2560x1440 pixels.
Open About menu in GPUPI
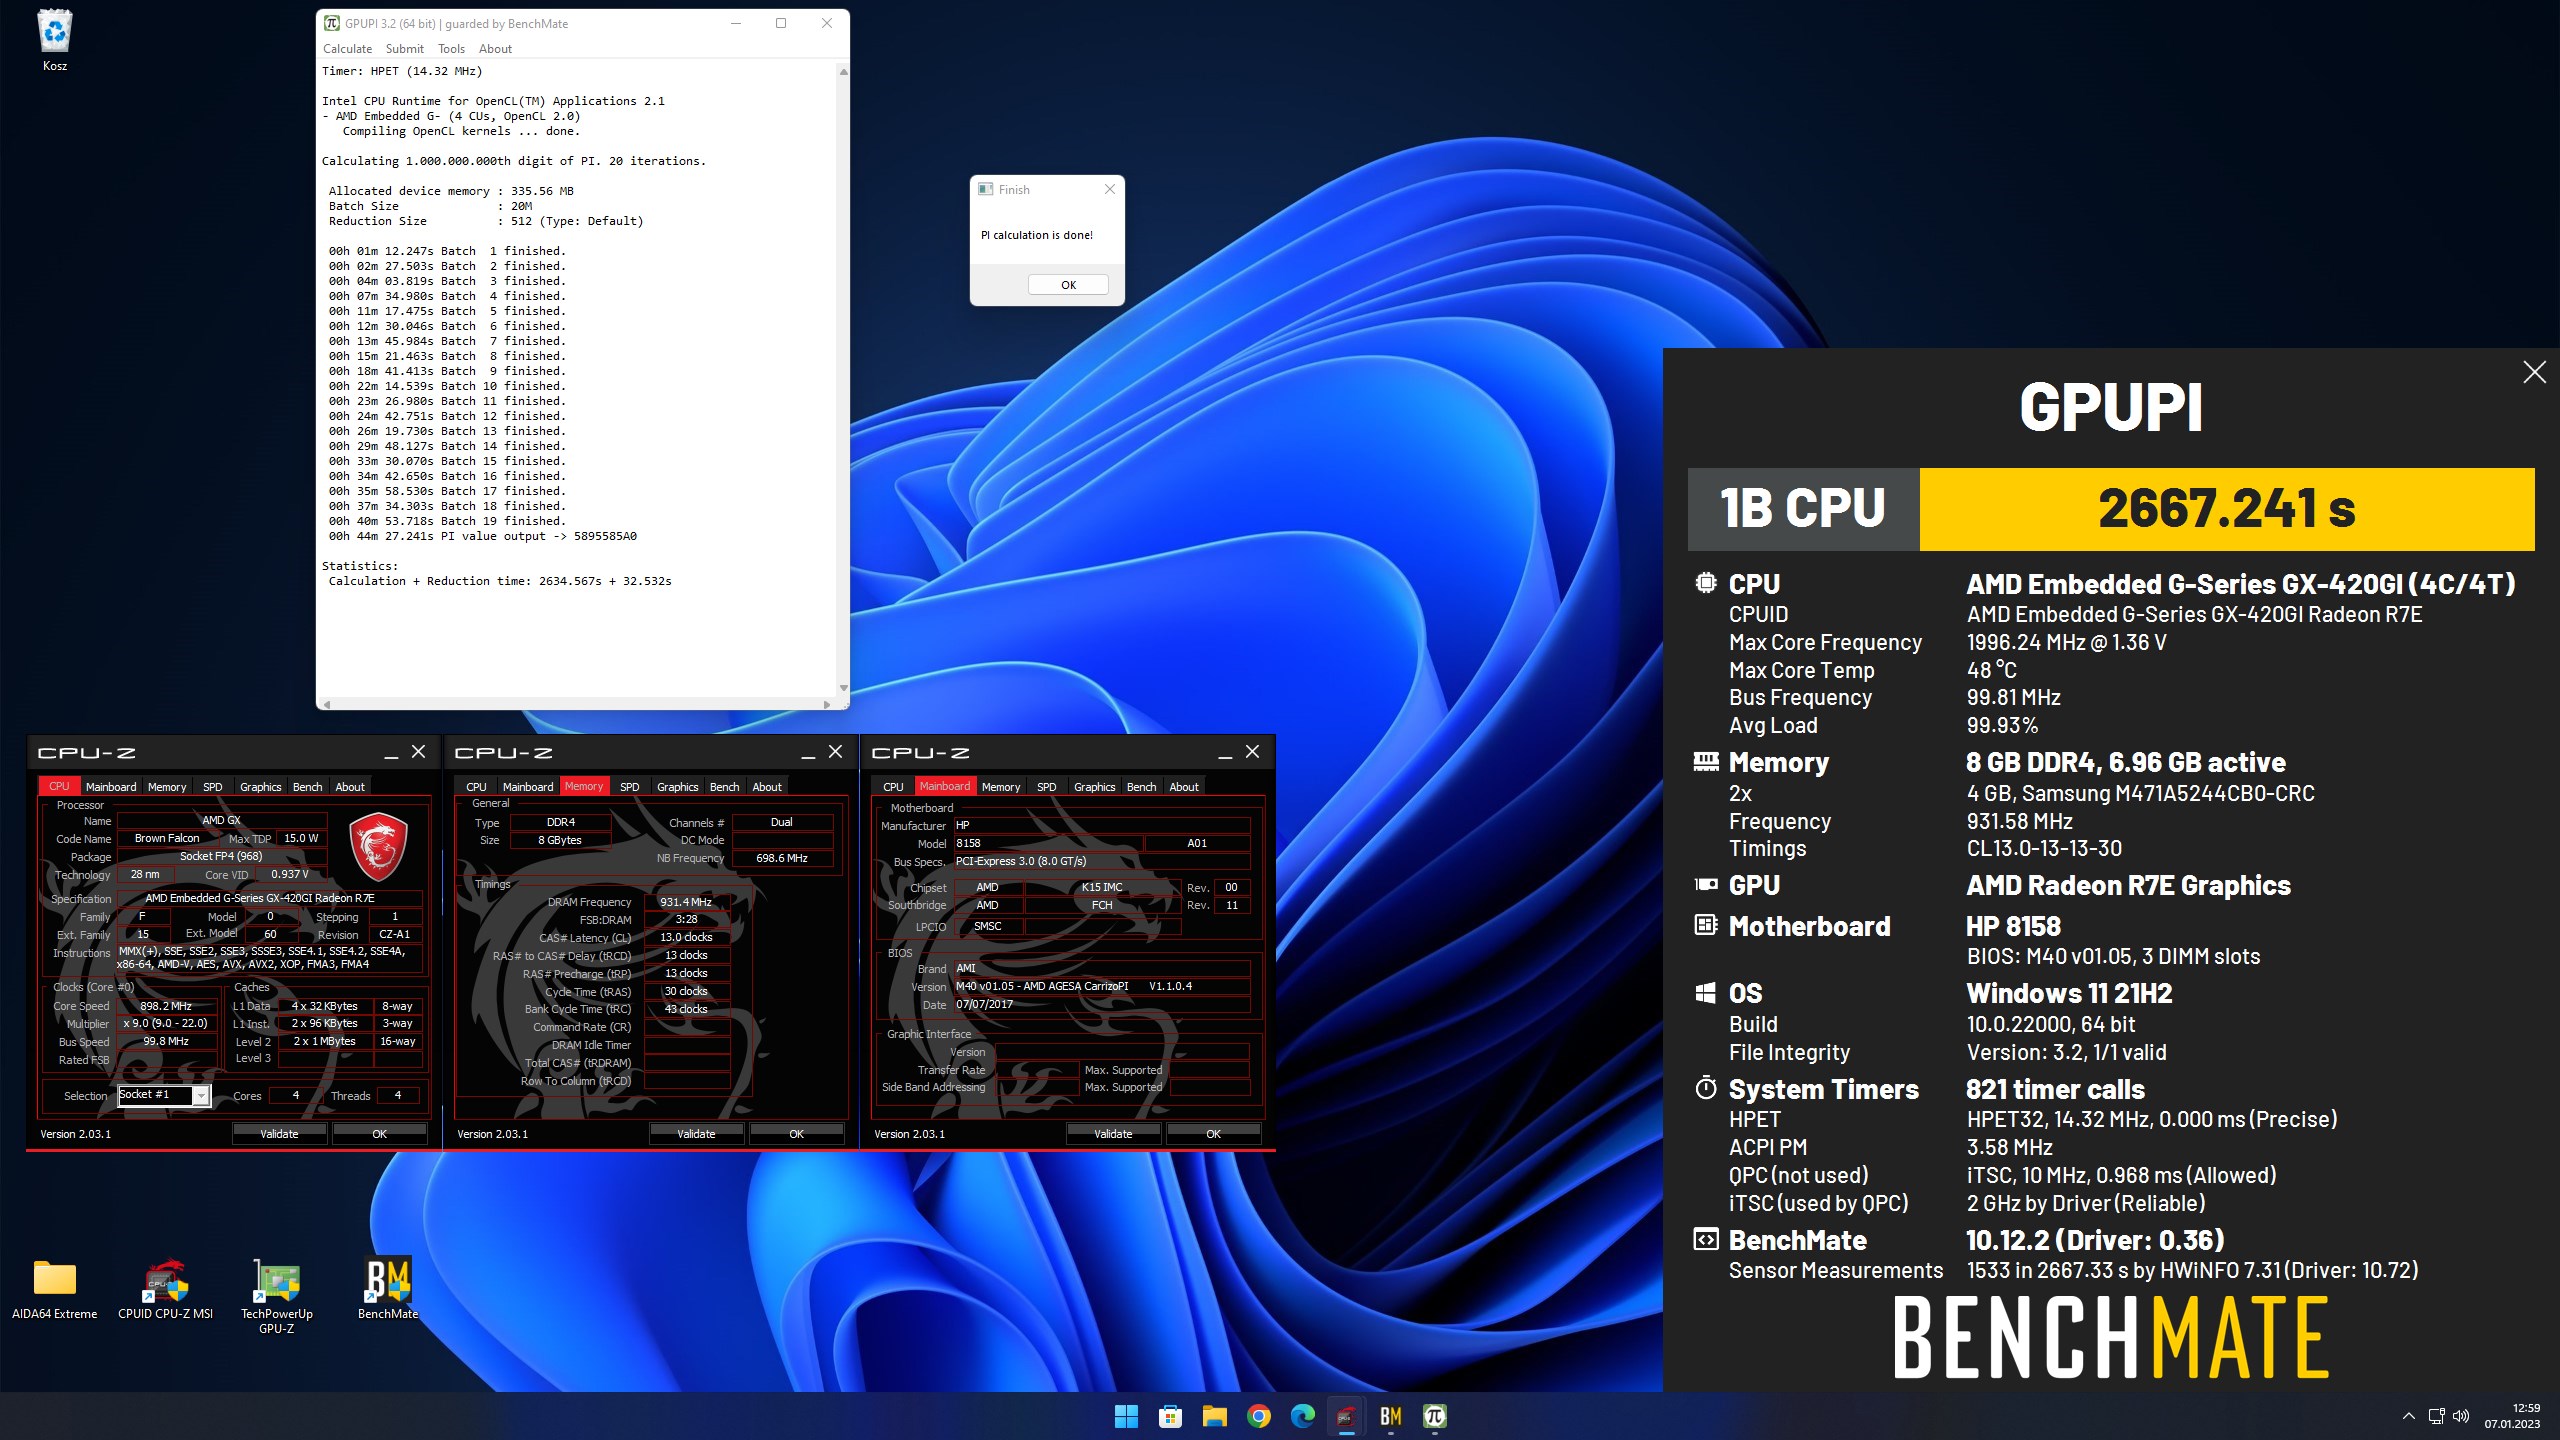(495, 49)
